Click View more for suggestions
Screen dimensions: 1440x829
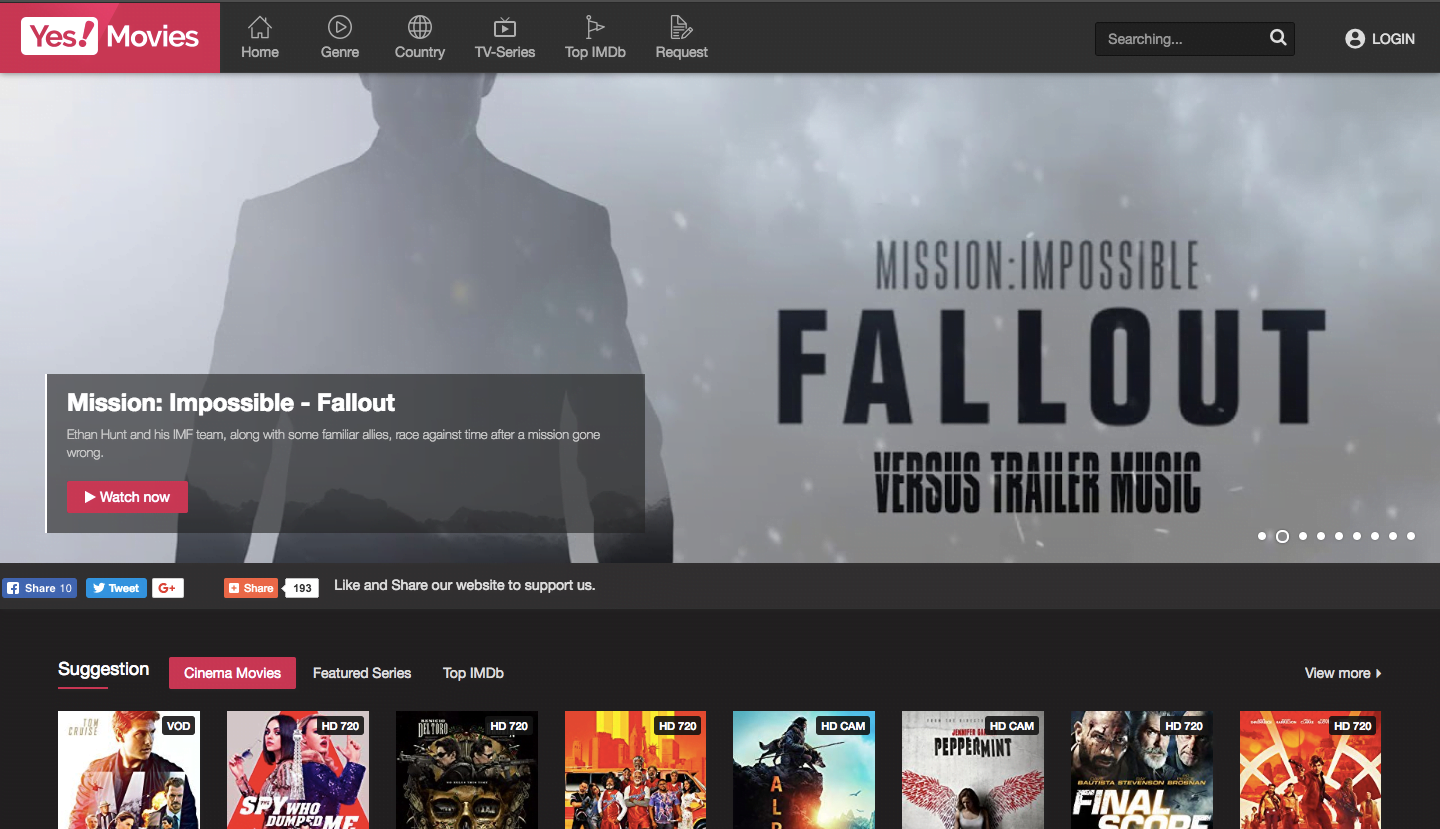[1343, 673]
